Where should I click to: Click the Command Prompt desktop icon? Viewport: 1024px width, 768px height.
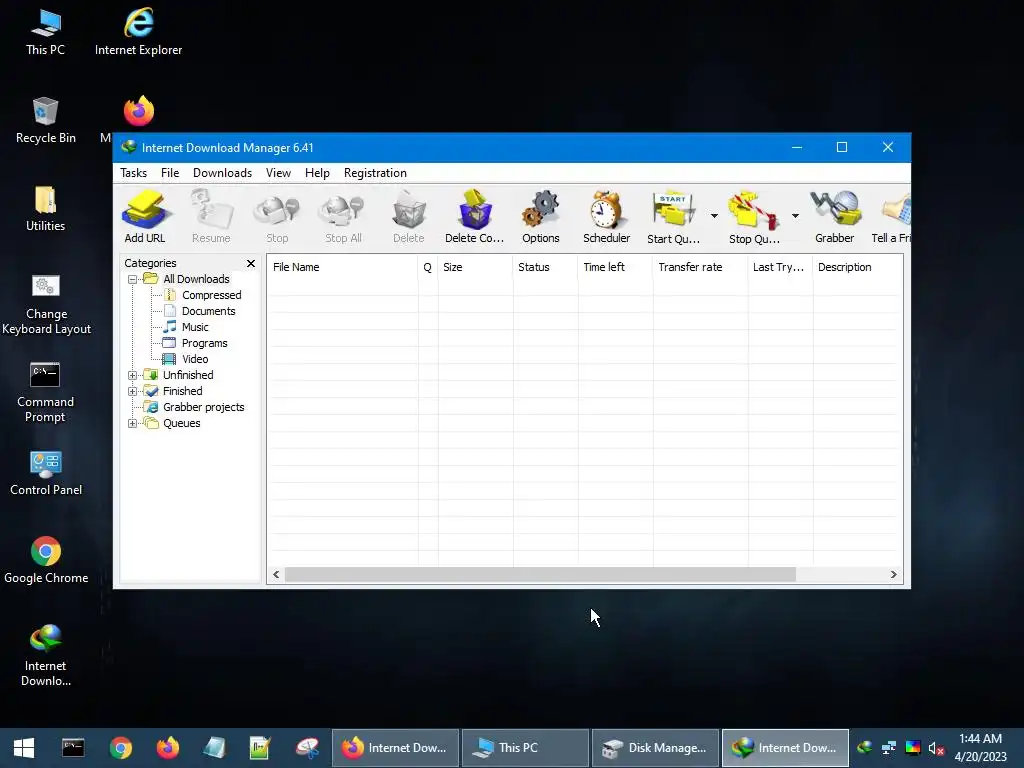tap(45, 392)
